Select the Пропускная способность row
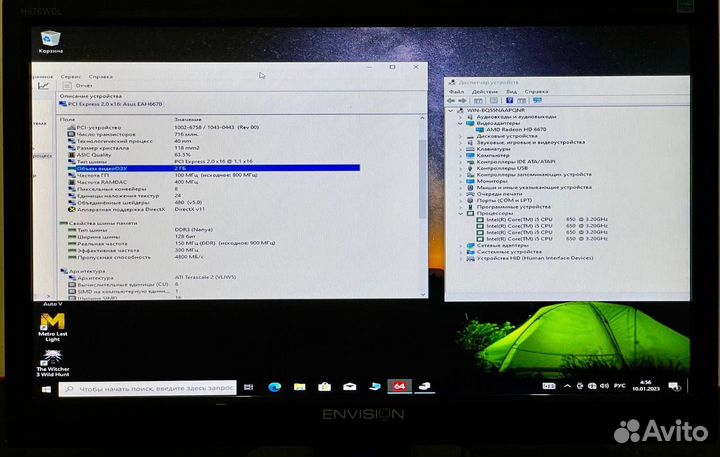The image size is (720, 457). [x=135, y=257]
